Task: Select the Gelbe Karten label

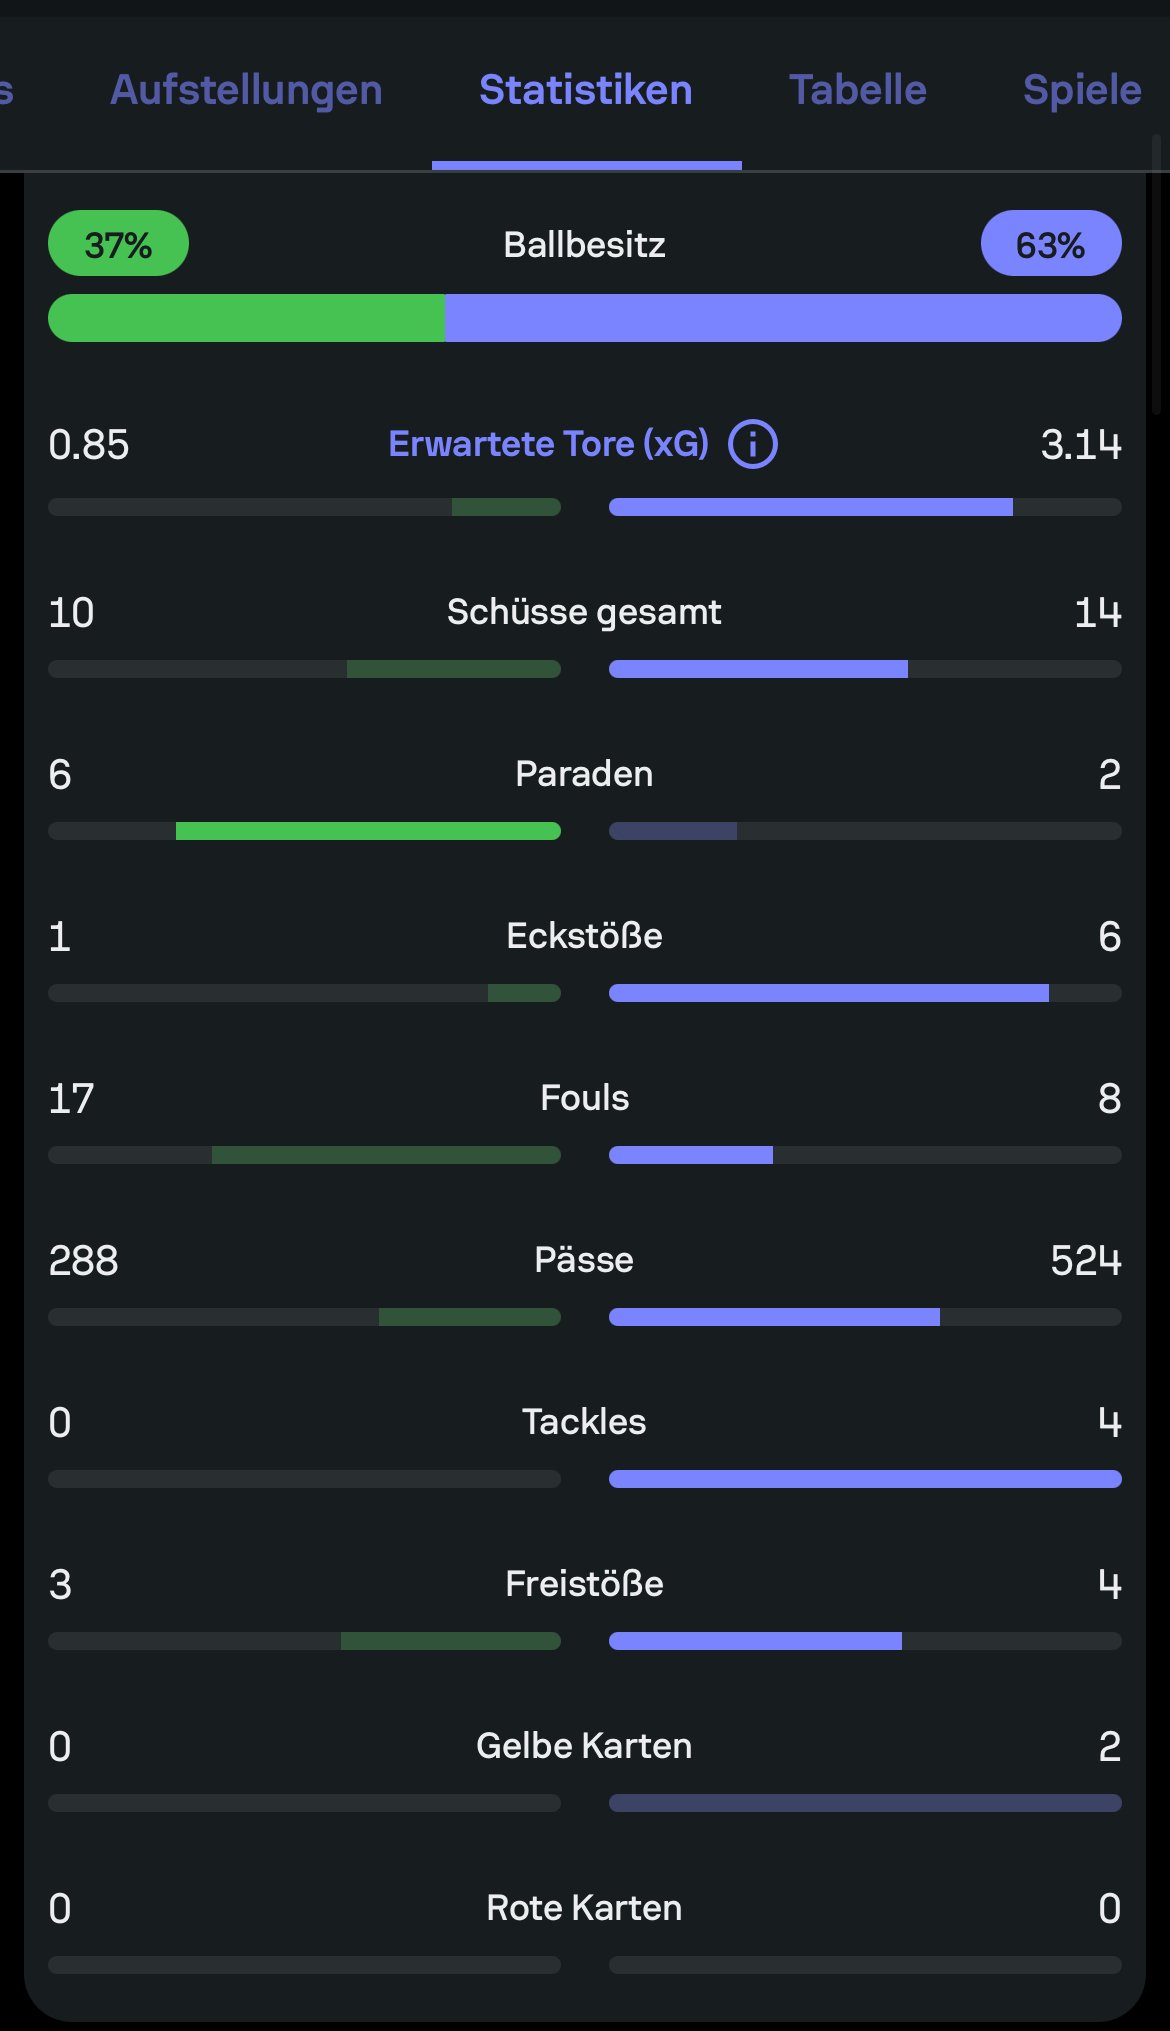Action: (x=584, y=1746)
